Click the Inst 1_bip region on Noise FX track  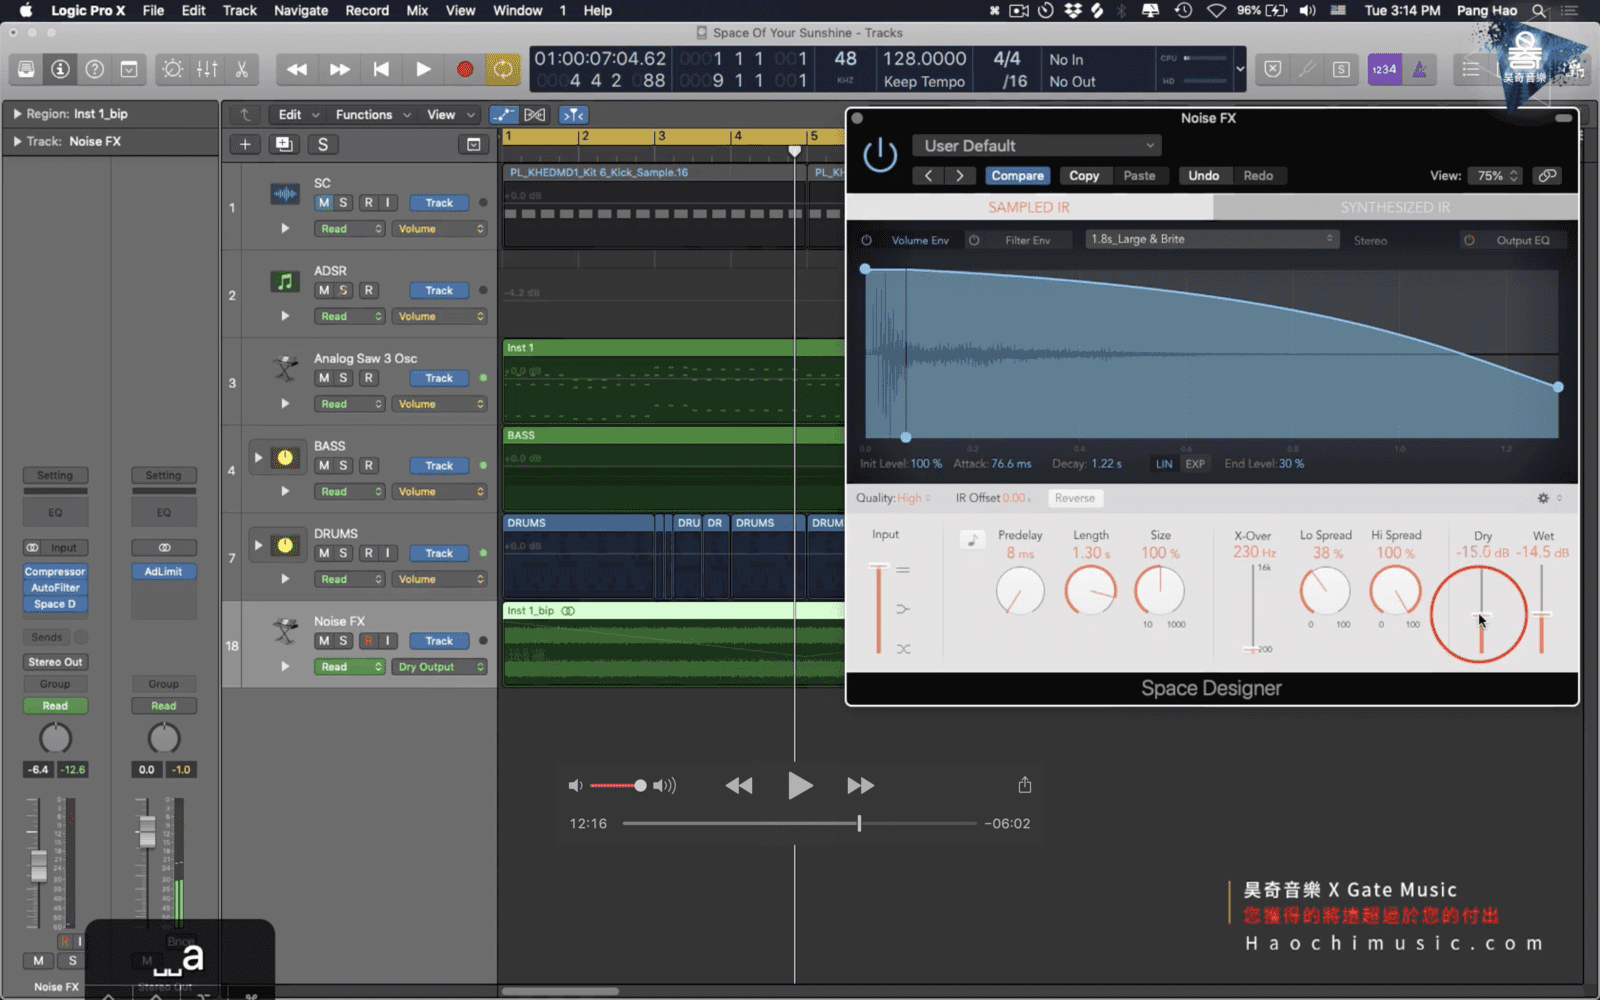click(673, 644)
